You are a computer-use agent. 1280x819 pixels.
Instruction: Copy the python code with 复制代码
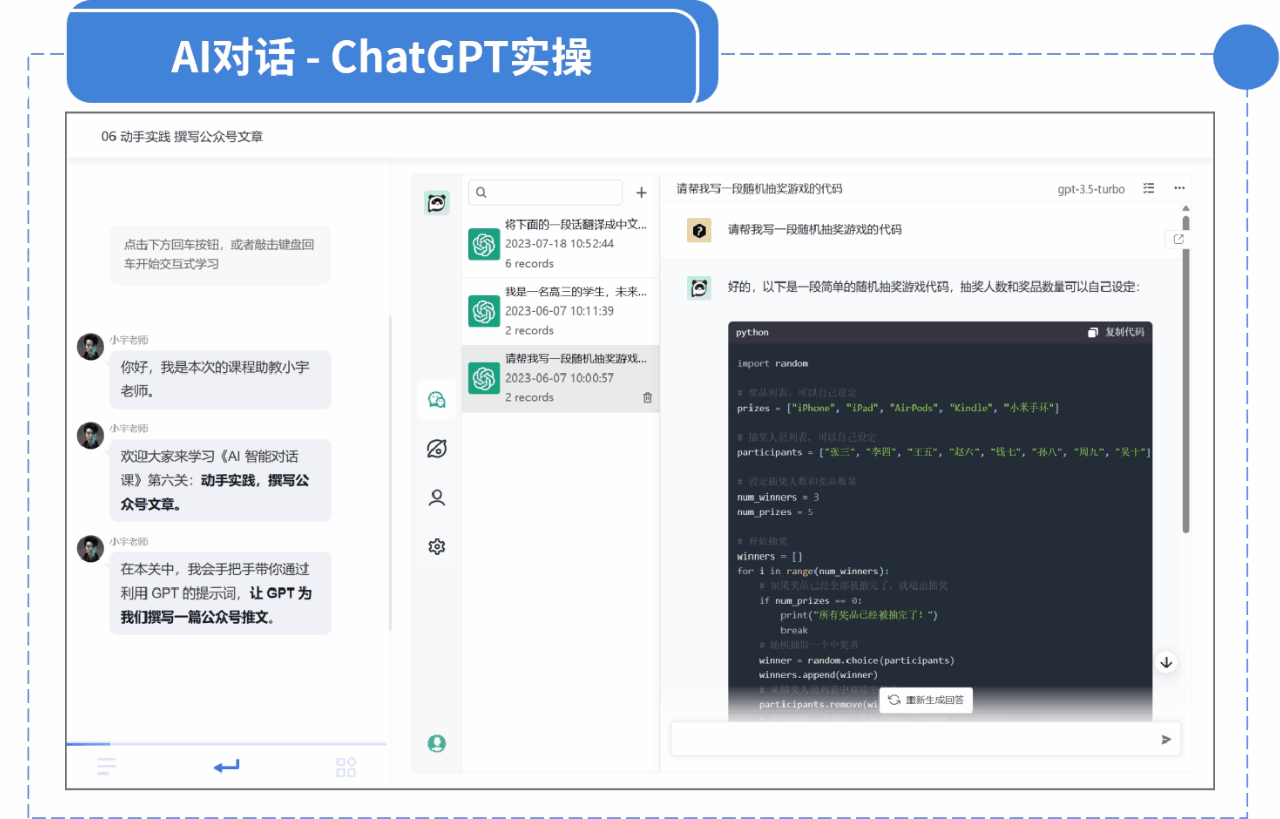(1116, 332)
